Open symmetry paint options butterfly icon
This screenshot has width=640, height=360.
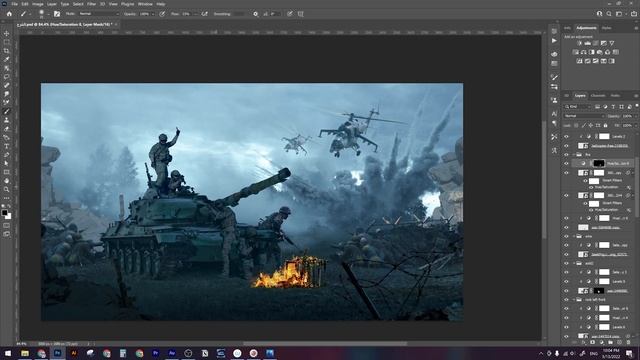point(300,14)
